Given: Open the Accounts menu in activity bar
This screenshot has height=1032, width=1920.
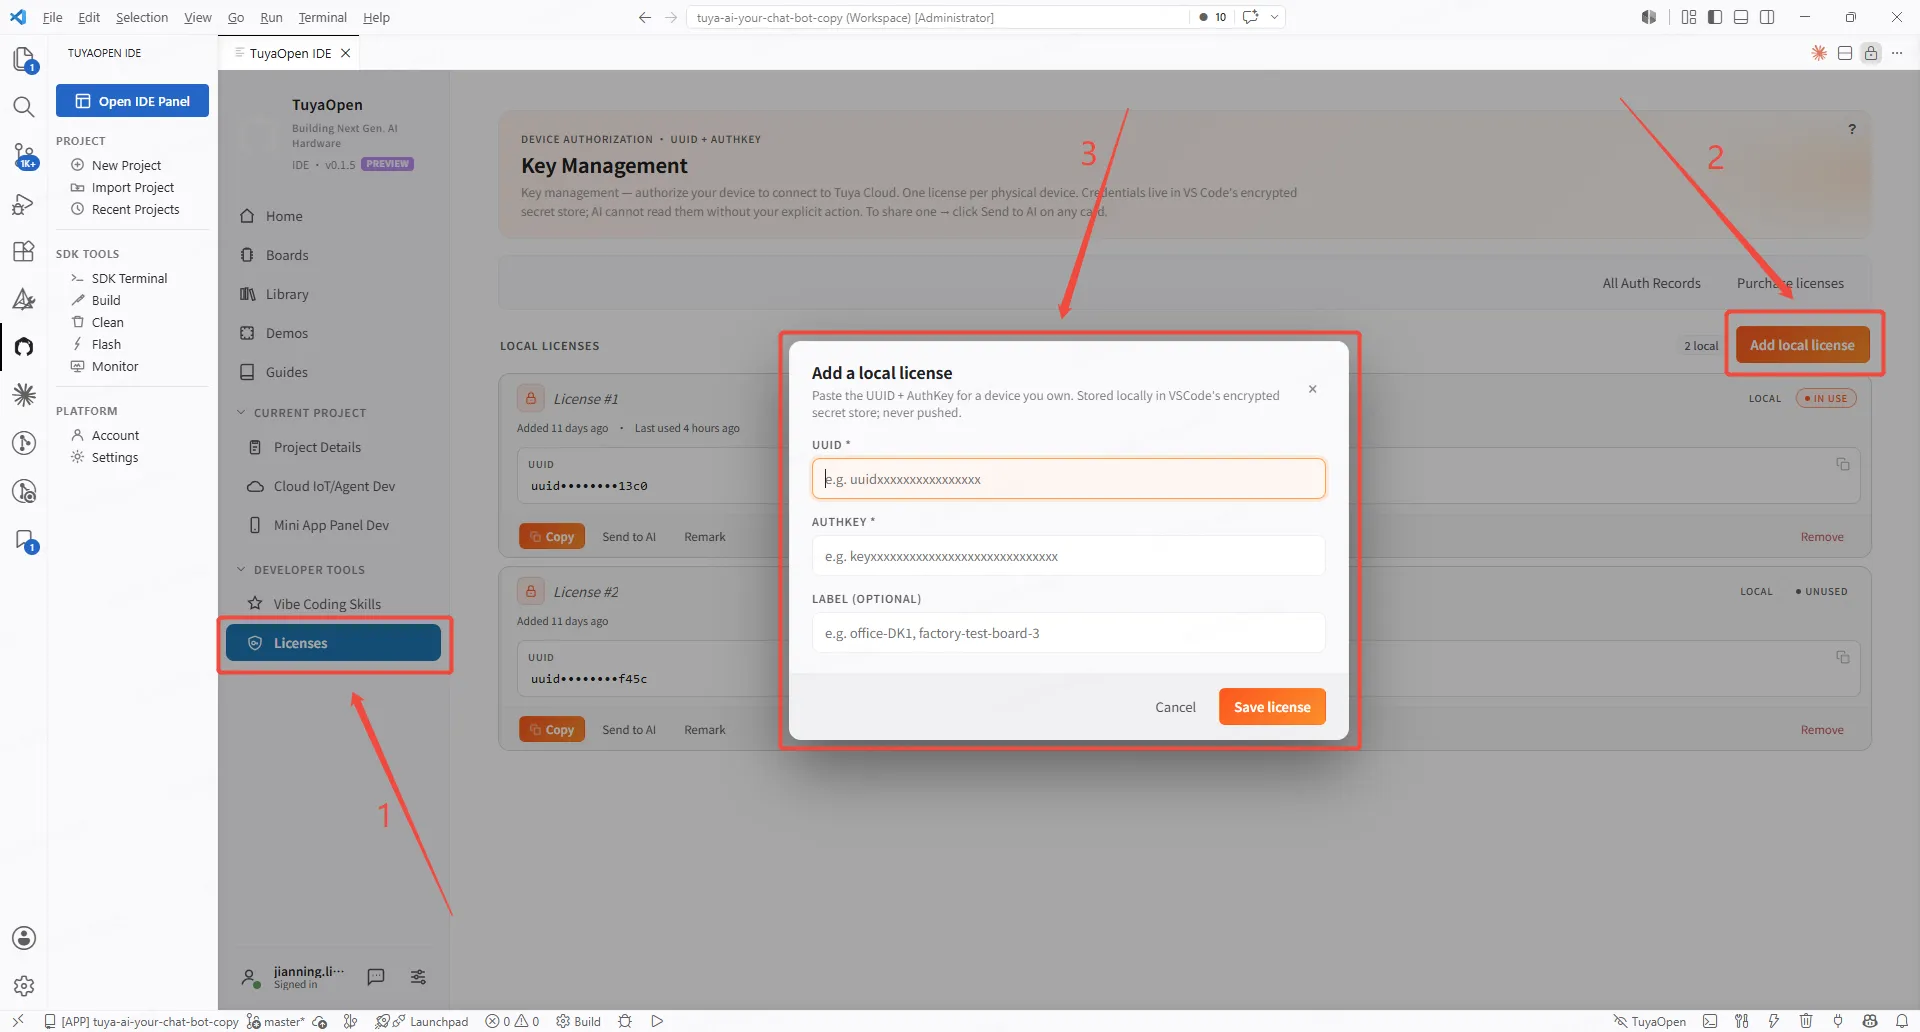Looking at the screenshot, I should click(24, 938).
